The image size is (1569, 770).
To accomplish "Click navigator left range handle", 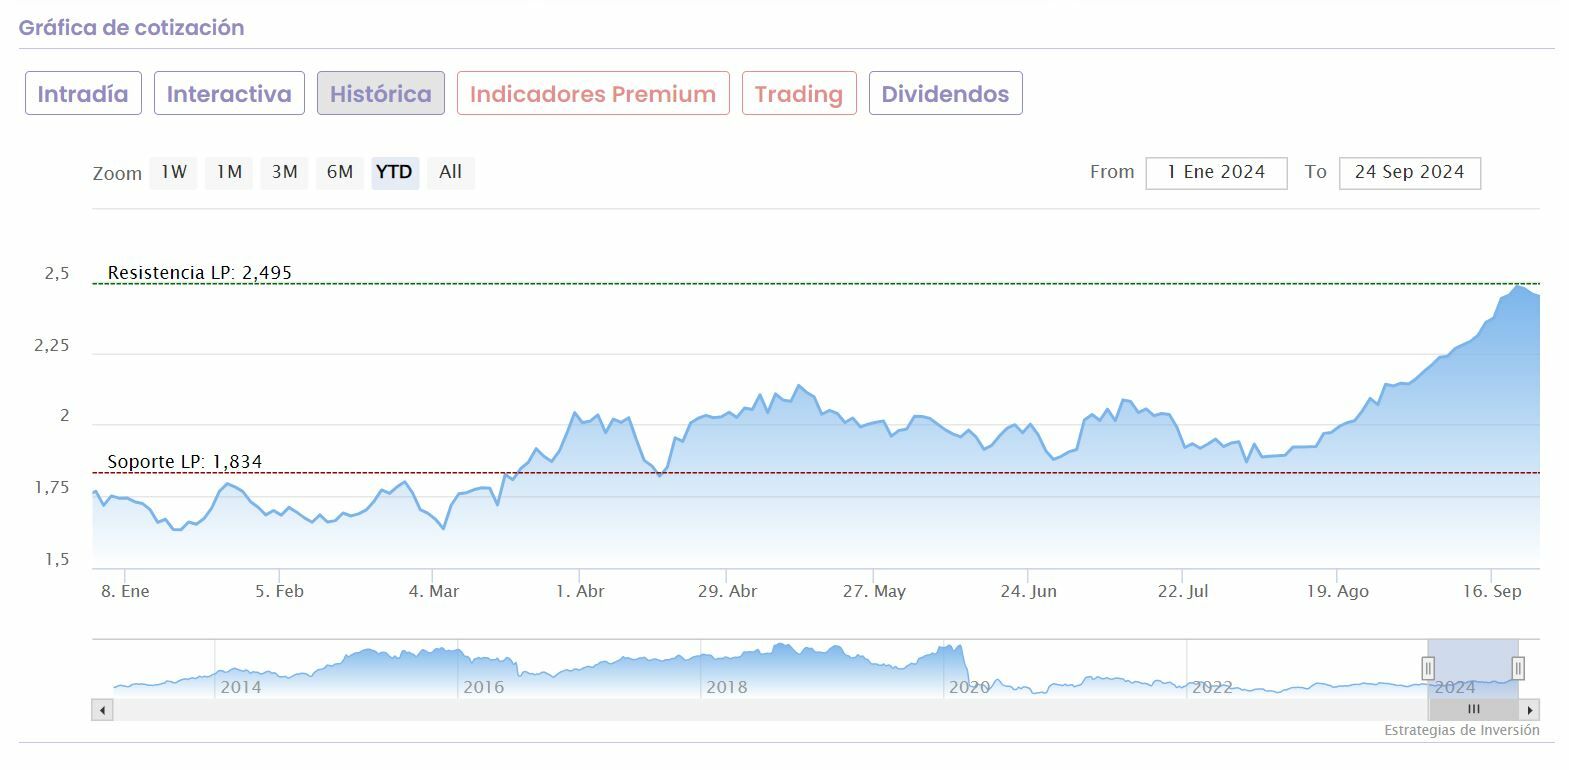I will [1428, 668].
